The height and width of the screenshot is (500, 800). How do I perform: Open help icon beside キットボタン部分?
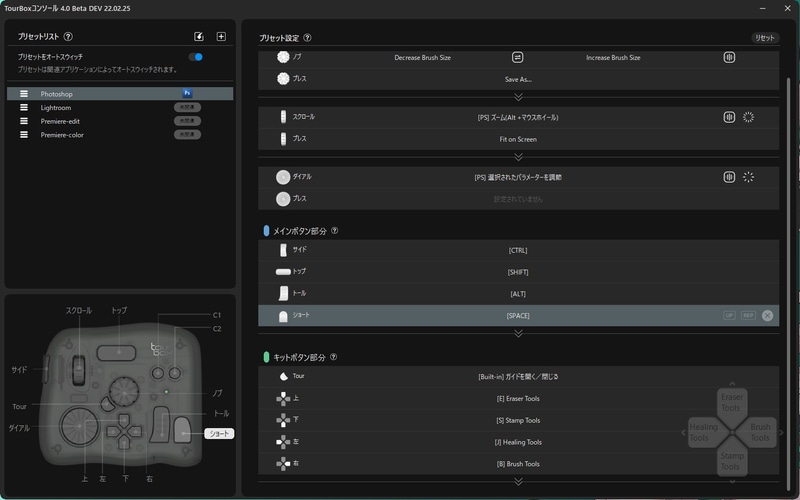click(333, 357)
